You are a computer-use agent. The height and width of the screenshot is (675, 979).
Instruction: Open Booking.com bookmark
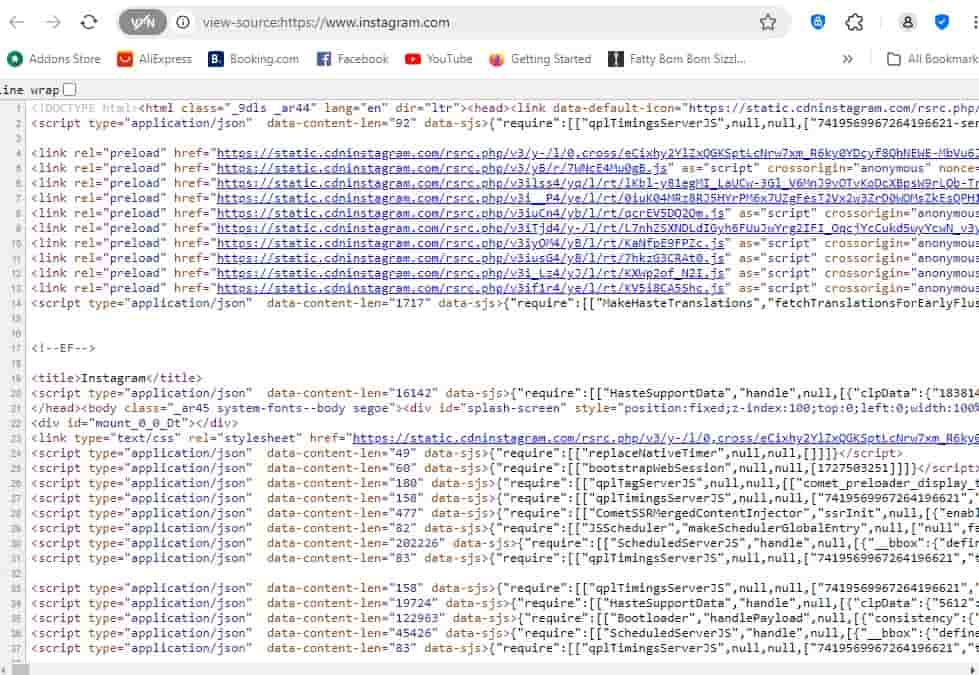[x=253, y=59]
